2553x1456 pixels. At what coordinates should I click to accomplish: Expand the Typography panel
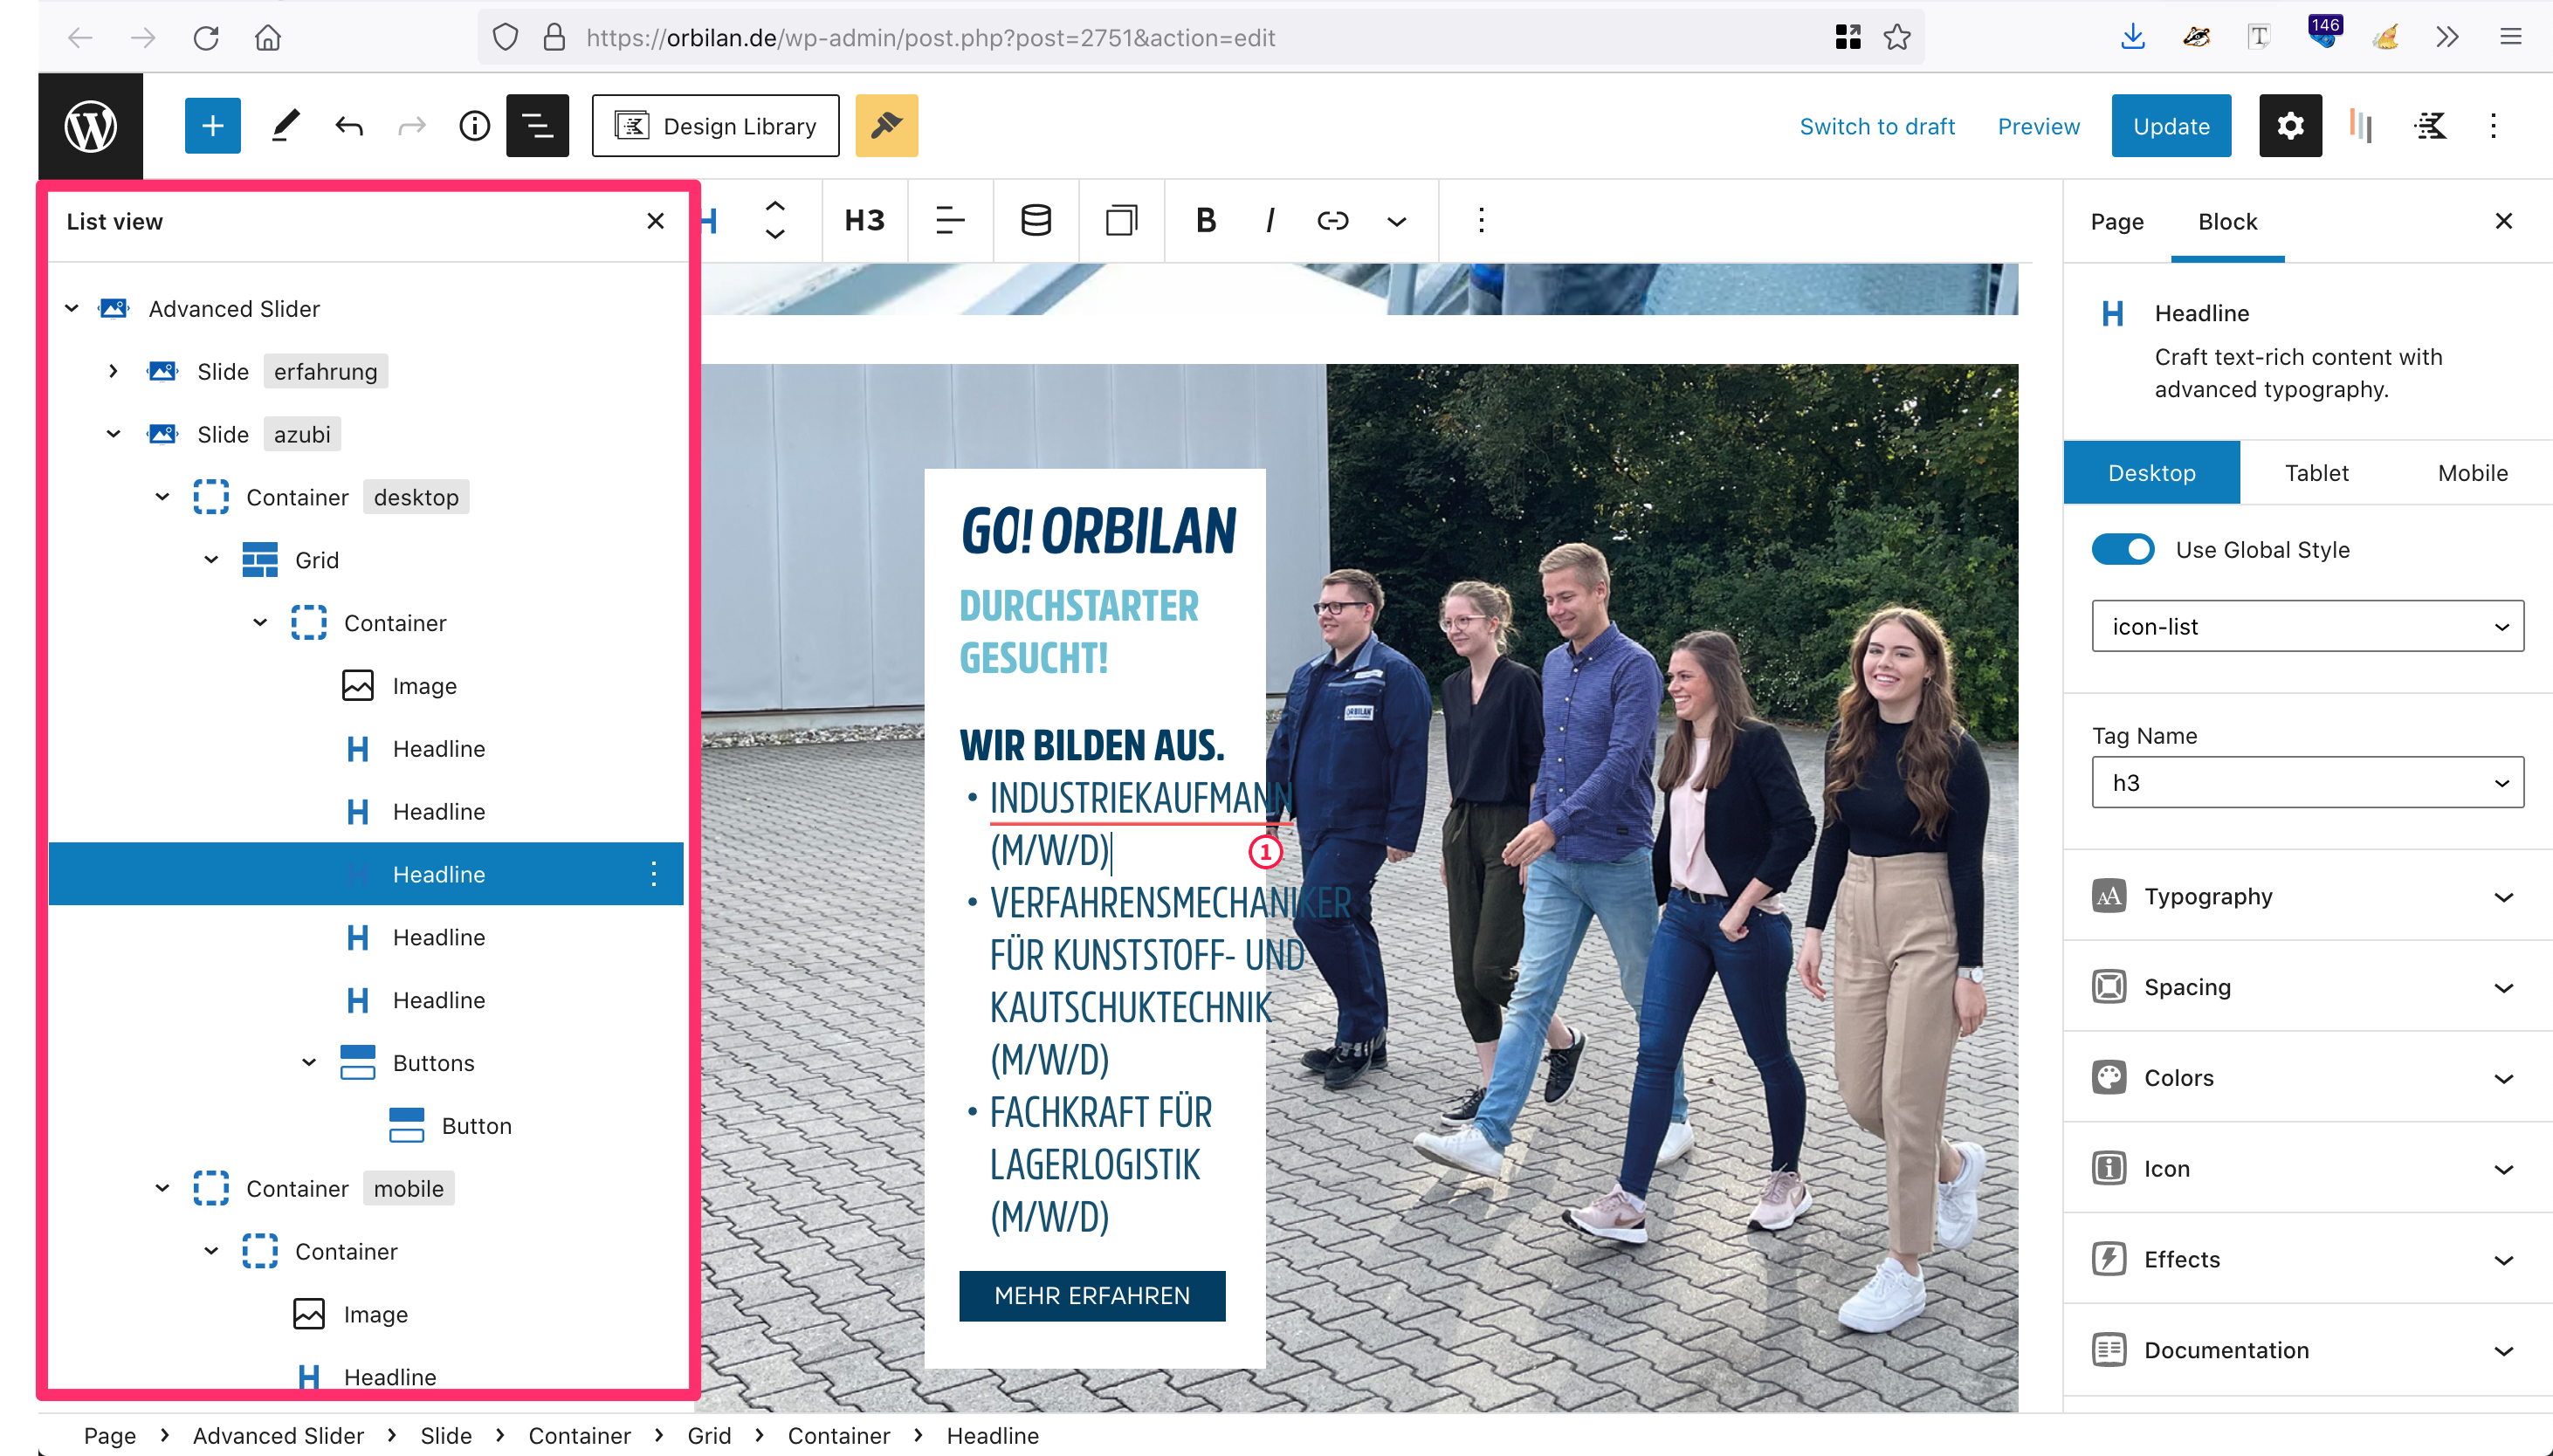[2307, 896]
